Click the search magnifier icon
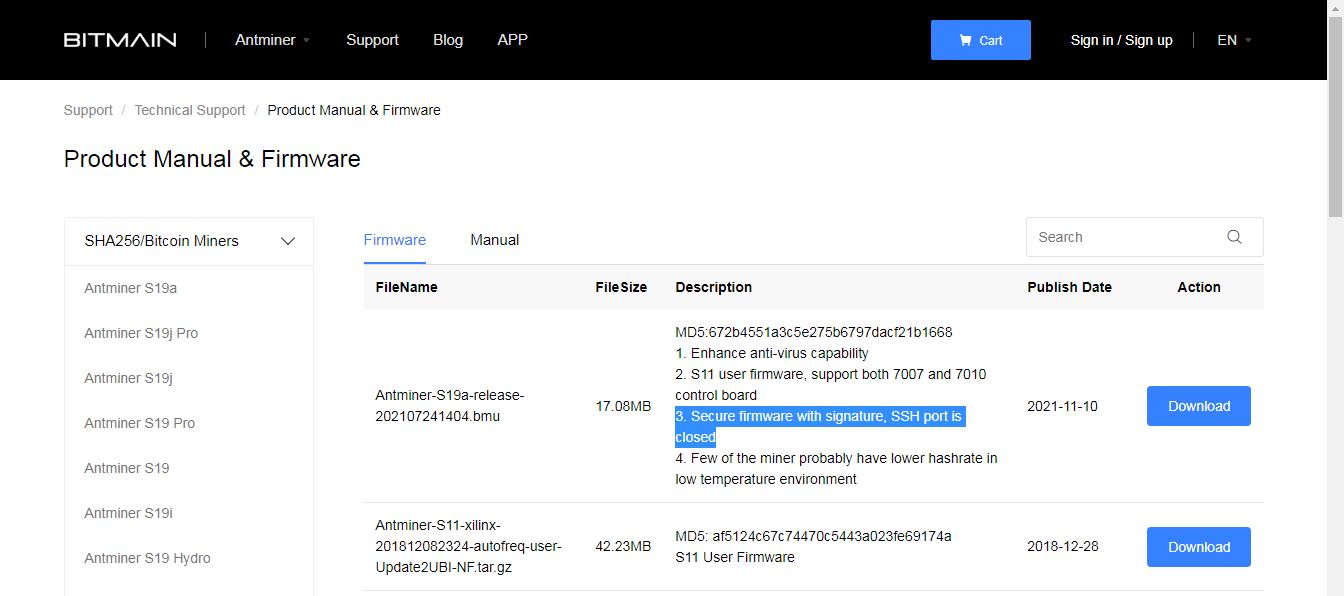The height and width of the screenshot is (596, 1344). pos(1233,237)
